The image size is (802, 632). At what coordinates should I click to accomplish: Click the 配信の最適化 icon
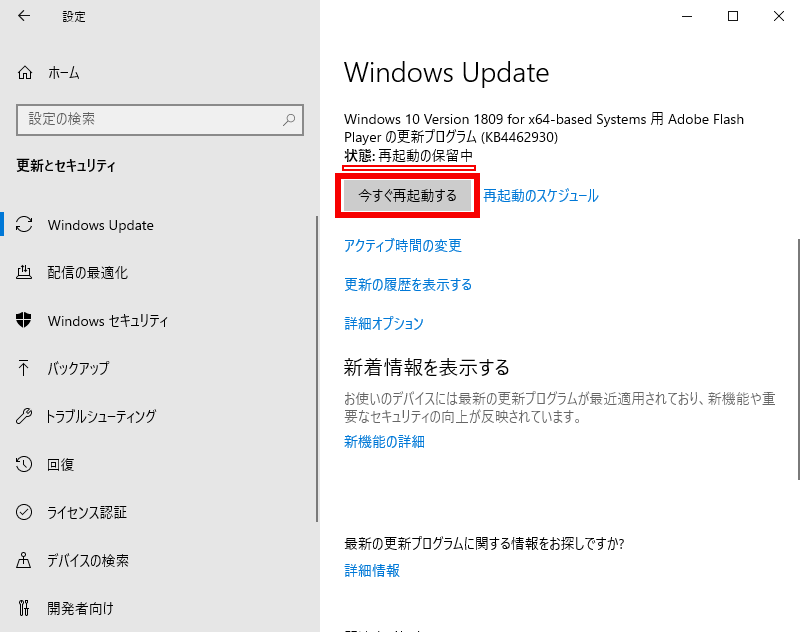point(26,273)
